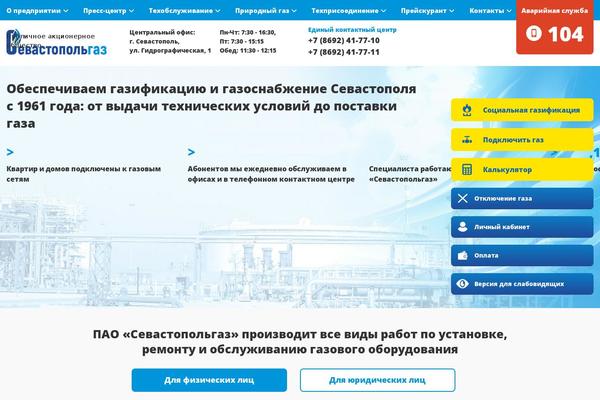Open the Отключение газа button
Image resolution: width=600 pixels, height=400 pixels.
522,198
